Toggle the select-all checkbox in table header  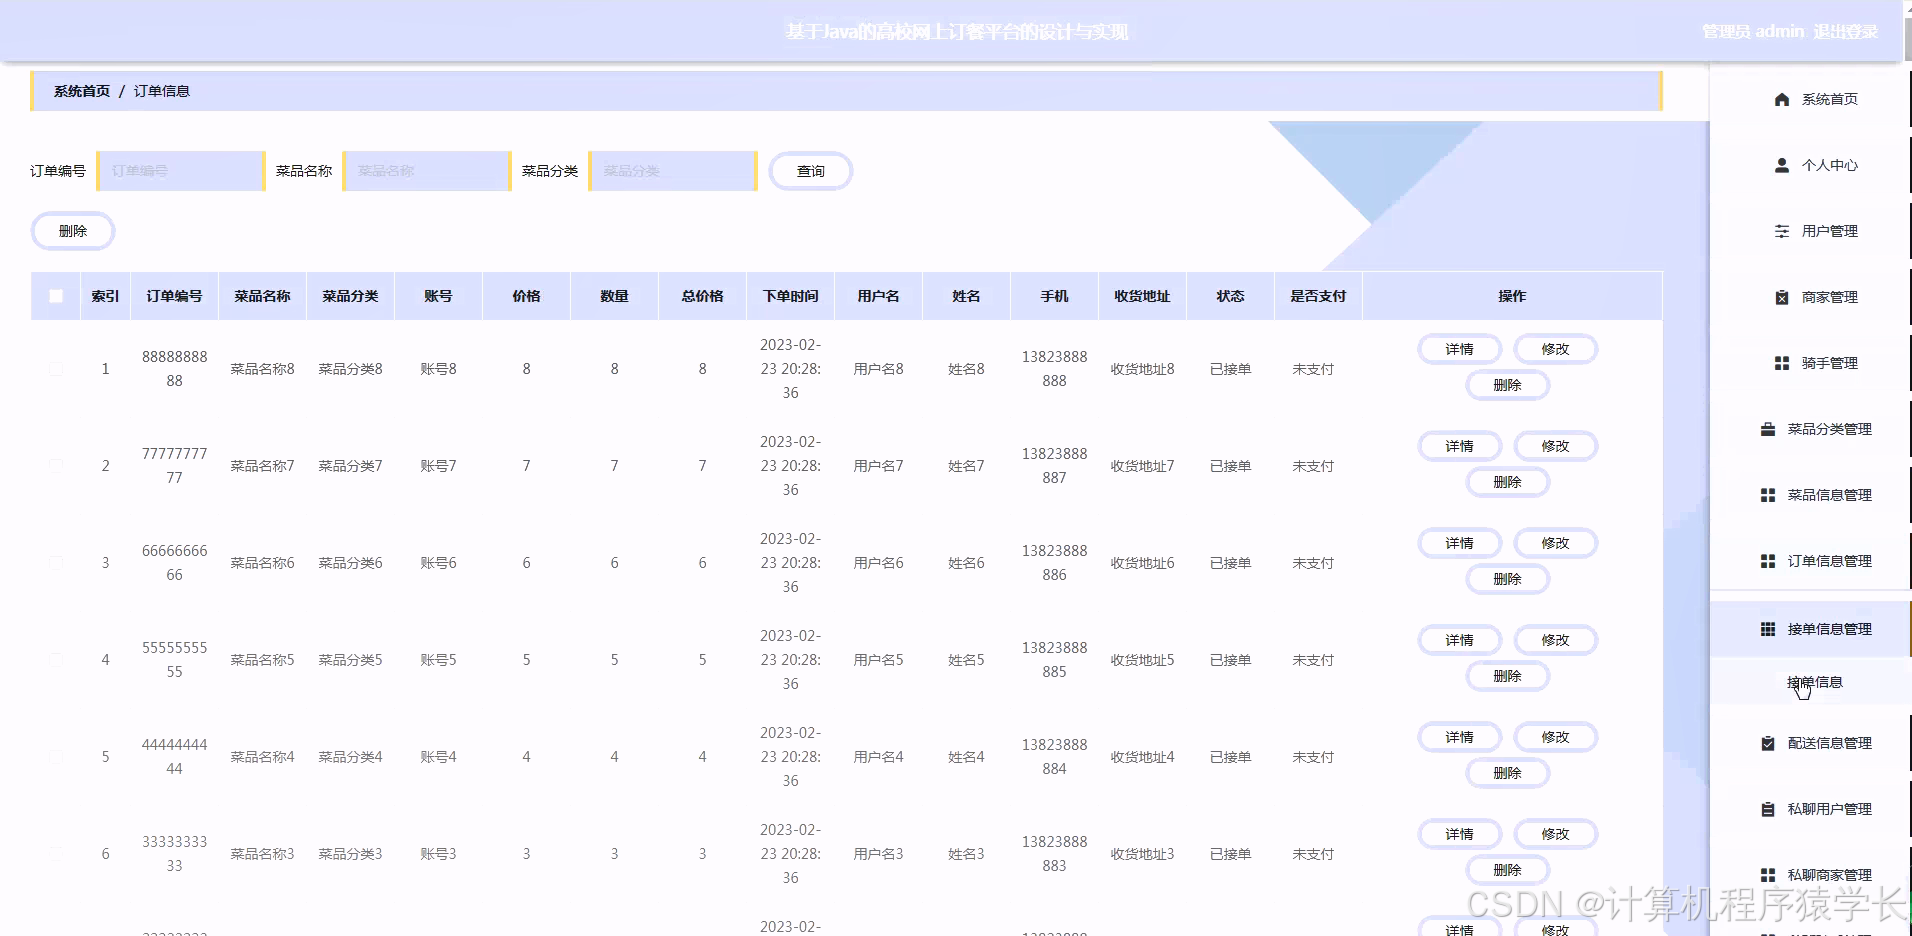click(56, 296)
